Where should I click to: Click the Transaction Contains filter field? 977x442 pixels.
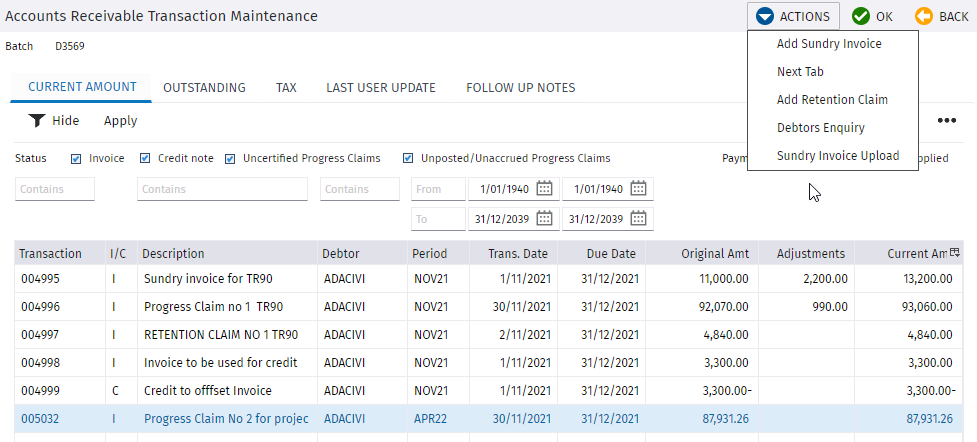coord(55,189)
